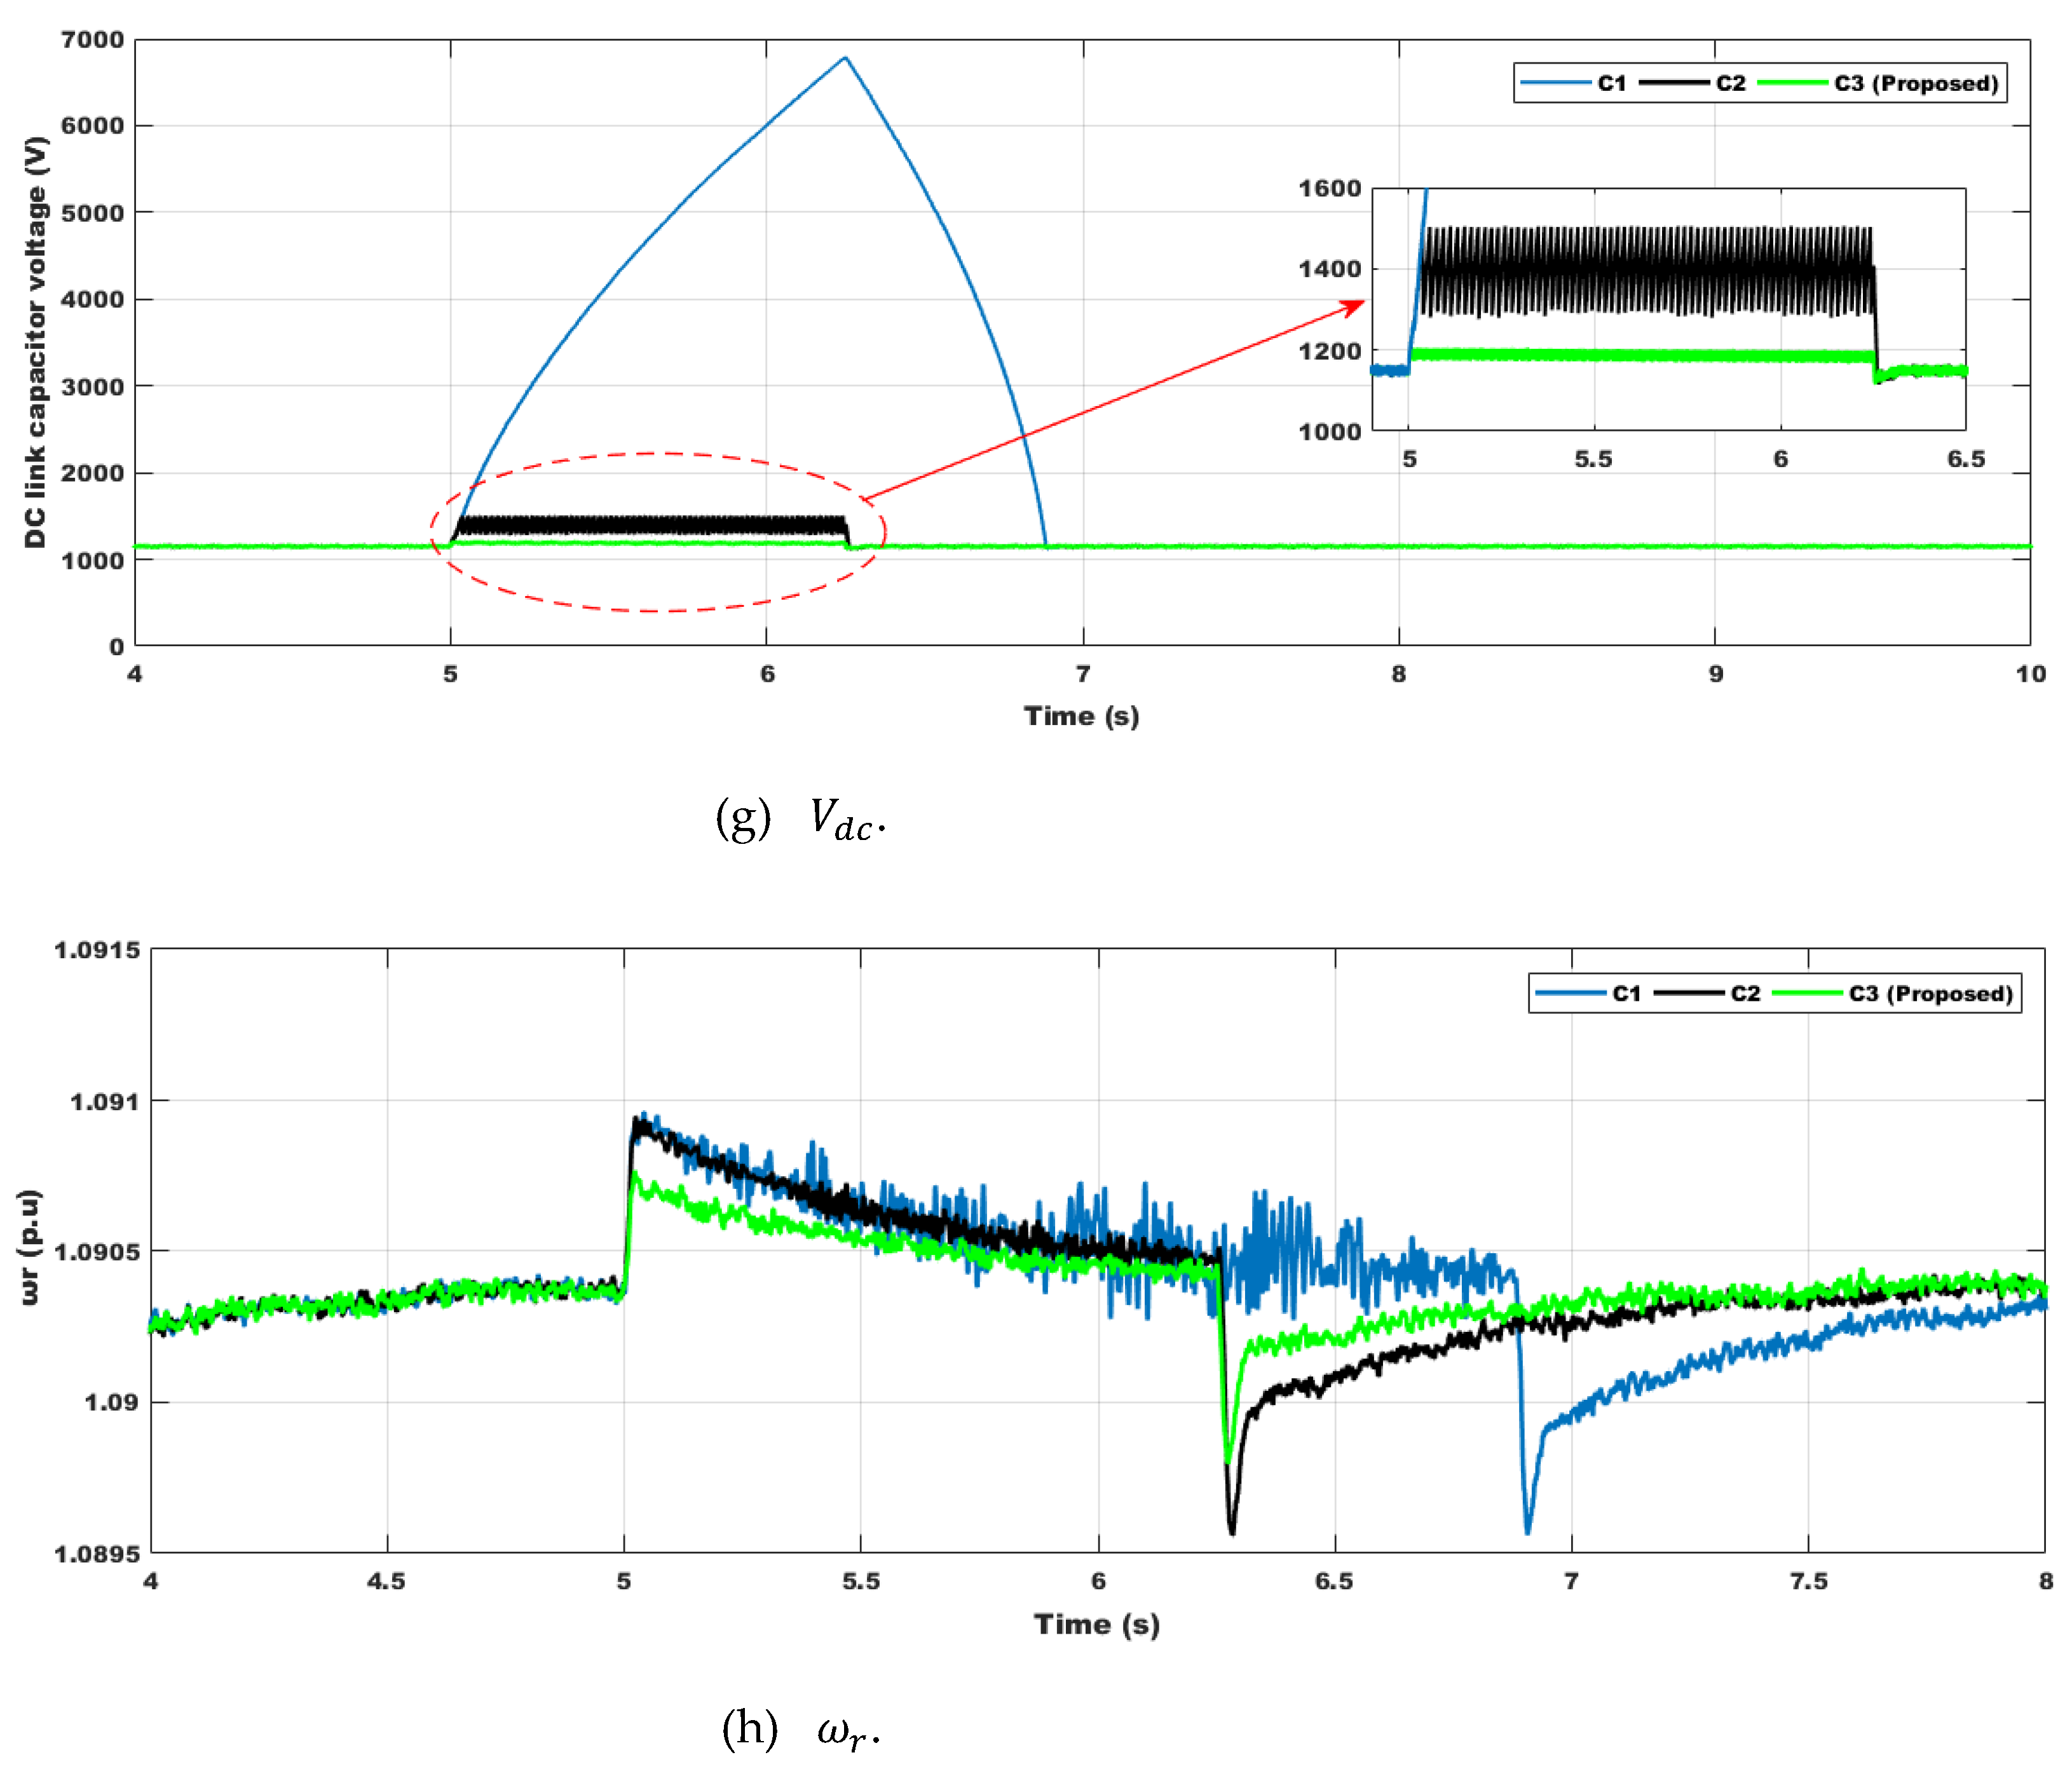Click the C1 blue legend line in top plot
This screenshot has height=1769, width=2072.
[1555, 83]
